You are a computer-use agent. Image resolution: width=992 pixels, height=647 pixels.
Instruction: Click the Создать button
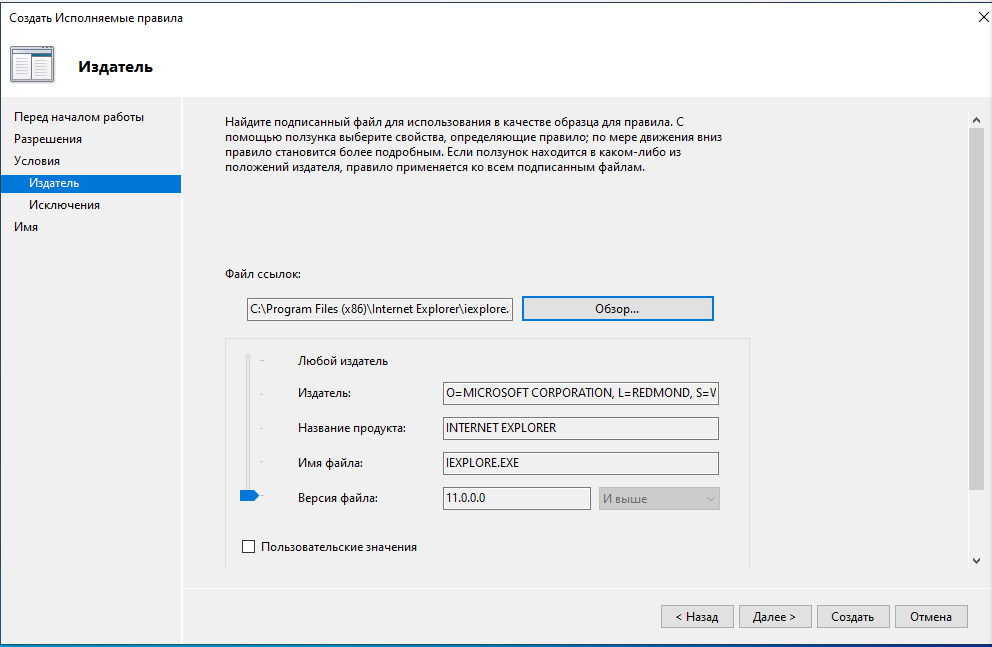pyautogui.click(x=853, y=617)
